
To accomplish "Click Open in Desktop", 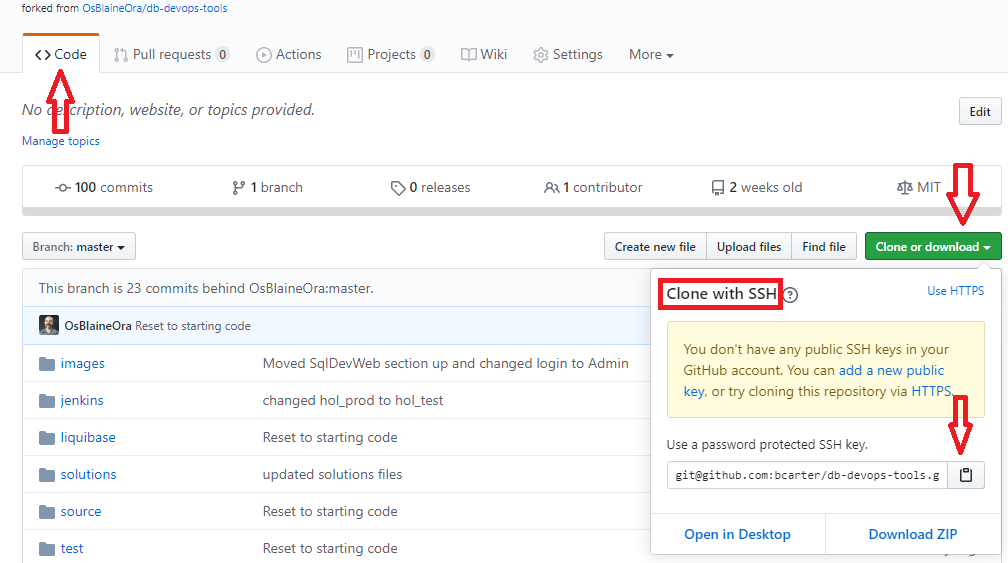I will (x=737, y=534).
